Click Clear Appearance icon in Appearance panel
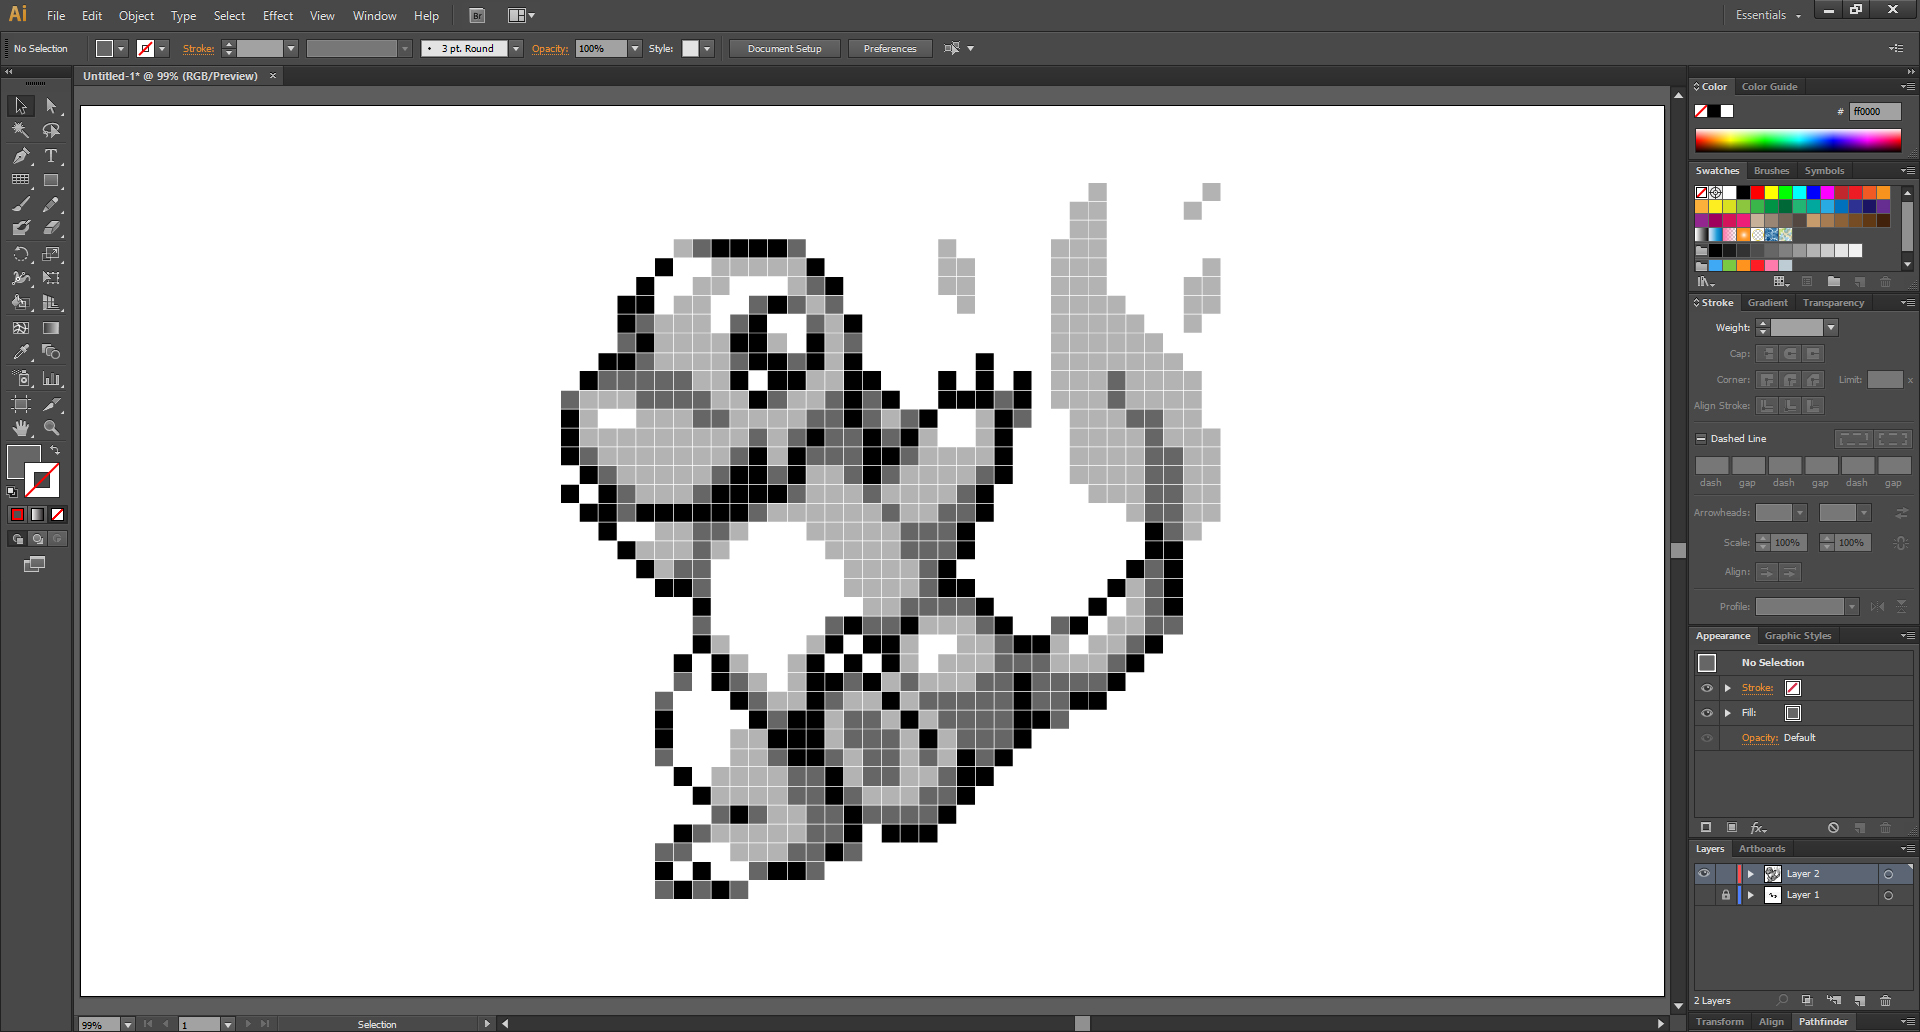 (1833, 828)
